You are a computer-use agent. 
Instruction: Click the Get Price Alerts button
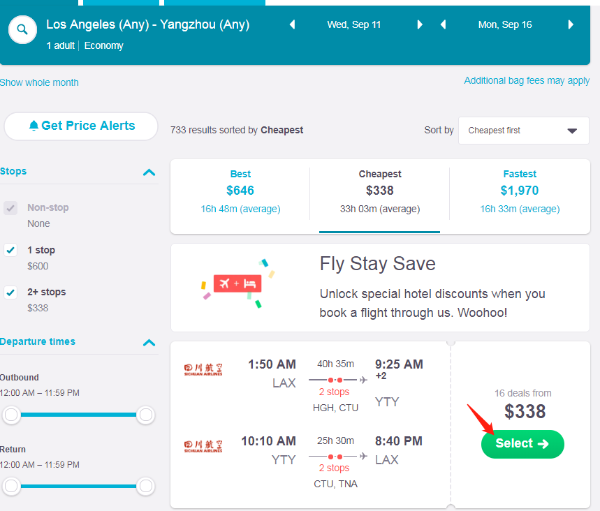pyautogui.click(x=82, y=126)
